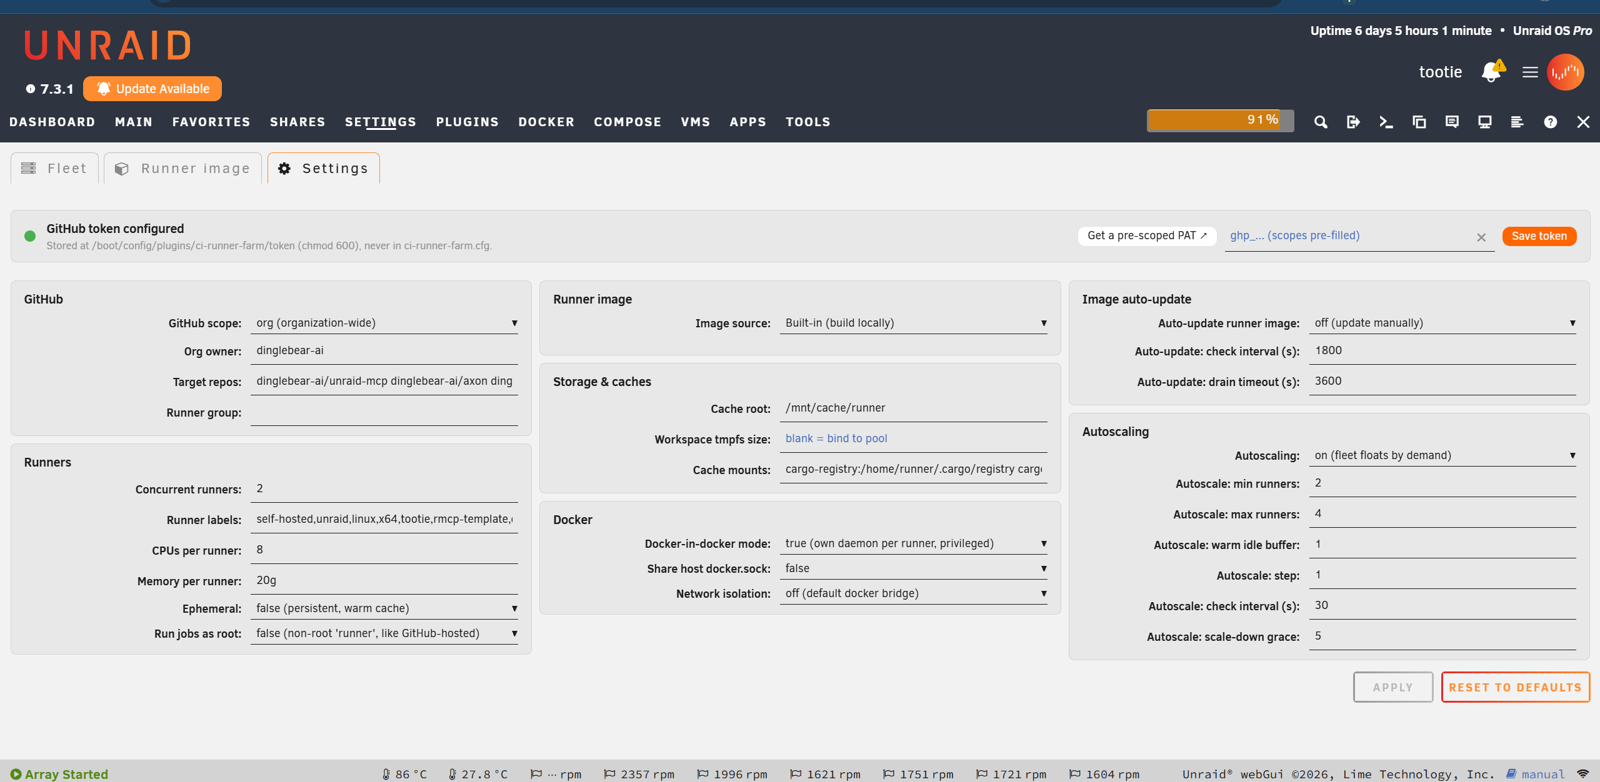Image resolution: width=1600 pixels, height=782 pixels.
Task: Click the UNRAID logo
Action: 108,45
